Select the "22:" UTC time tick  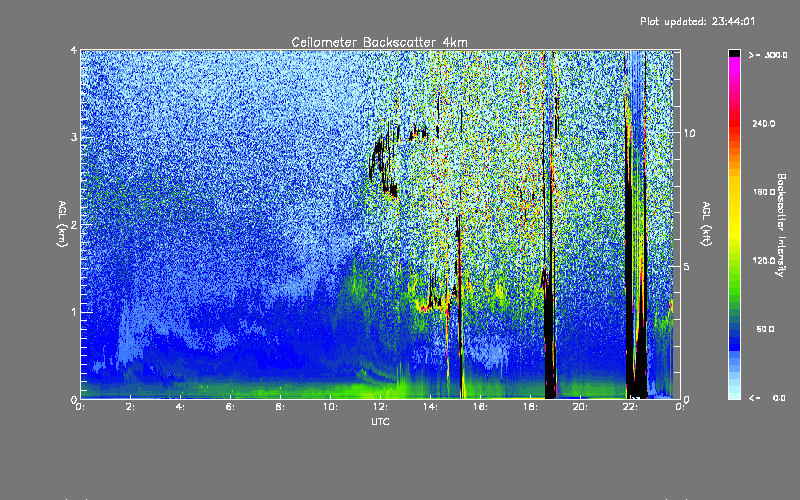coord(631,407)
